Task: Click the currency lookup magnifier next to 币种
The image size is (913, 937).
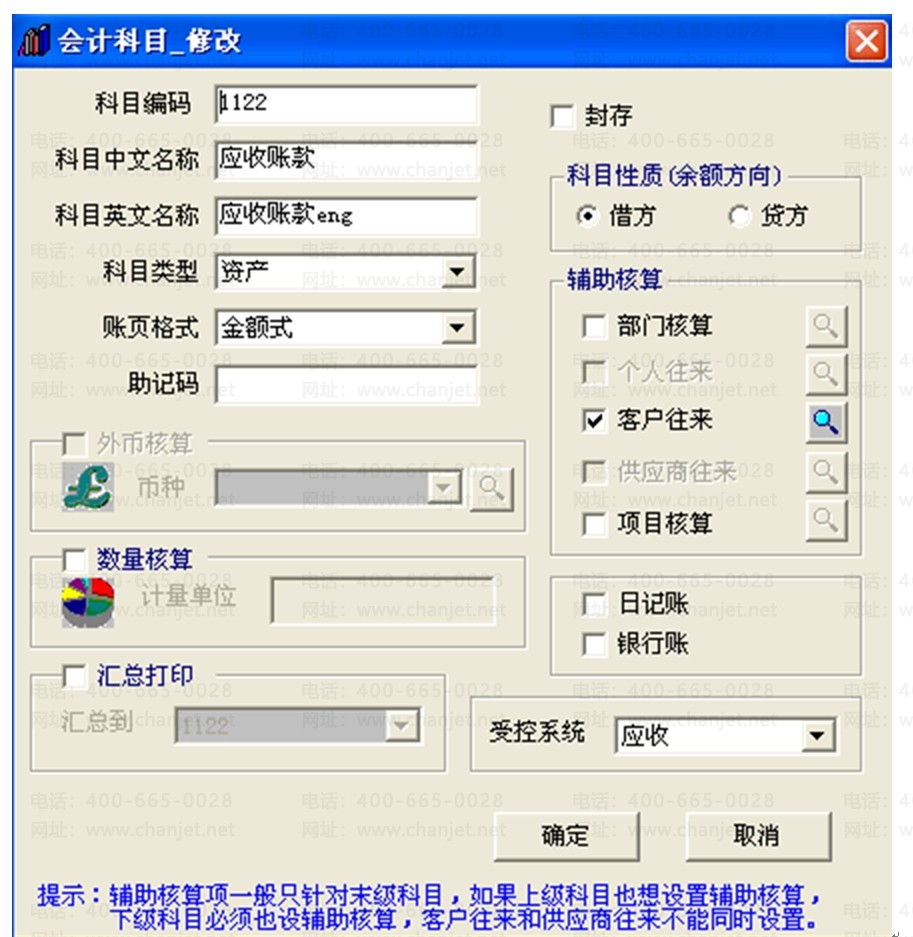Action: click(x=492, y=489)
